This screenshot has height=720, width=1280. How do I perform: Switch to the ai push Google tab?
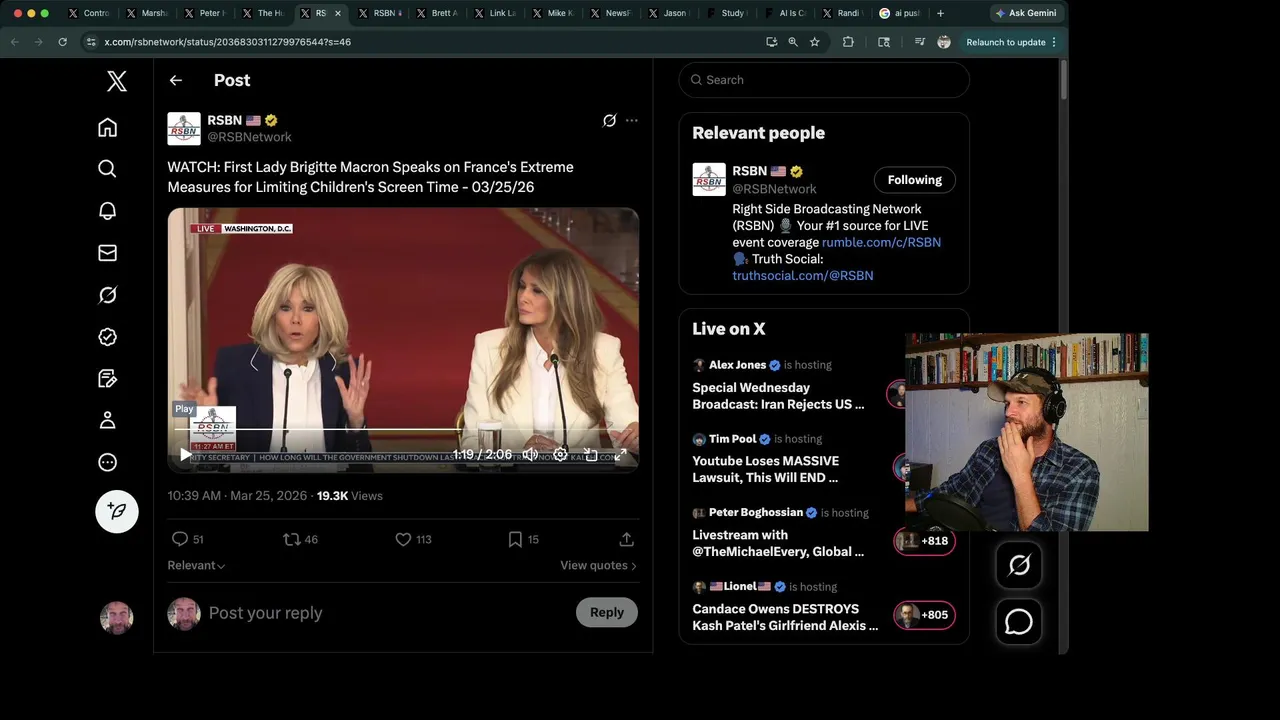(x=900, y=13)
